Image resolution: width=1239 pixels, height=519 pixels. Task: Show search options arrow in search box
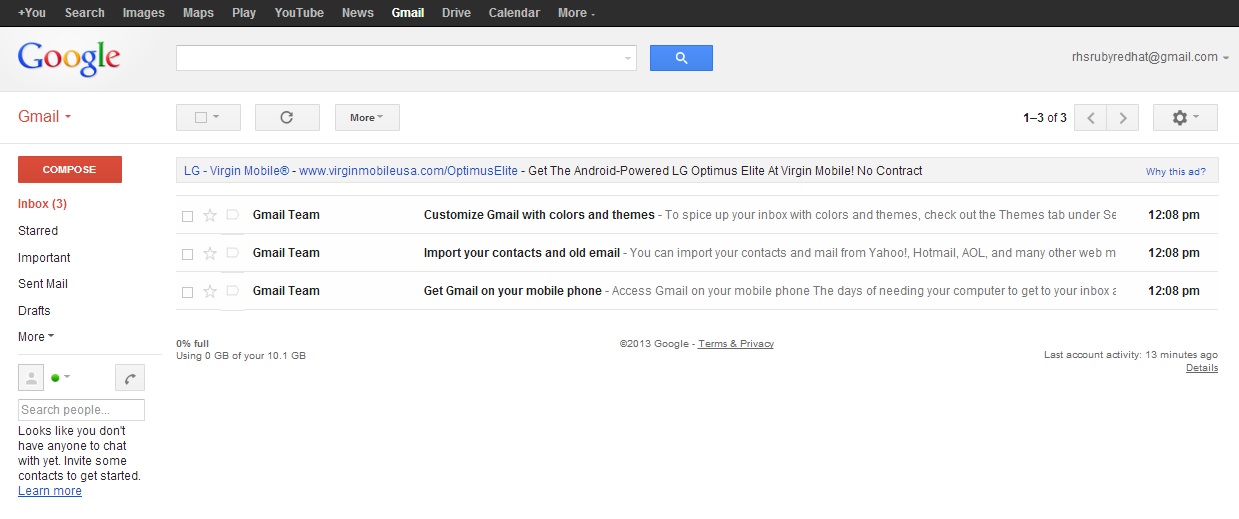628,58
